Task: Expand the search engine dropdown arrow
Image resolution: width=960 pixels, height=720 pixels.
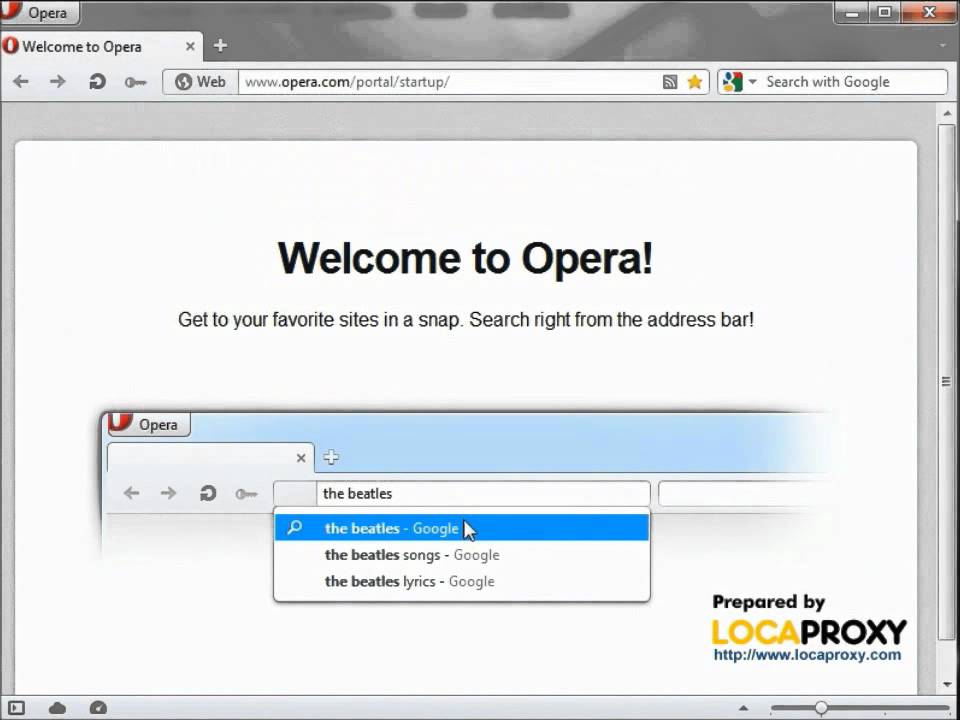Action: click(x=752, y=81)
